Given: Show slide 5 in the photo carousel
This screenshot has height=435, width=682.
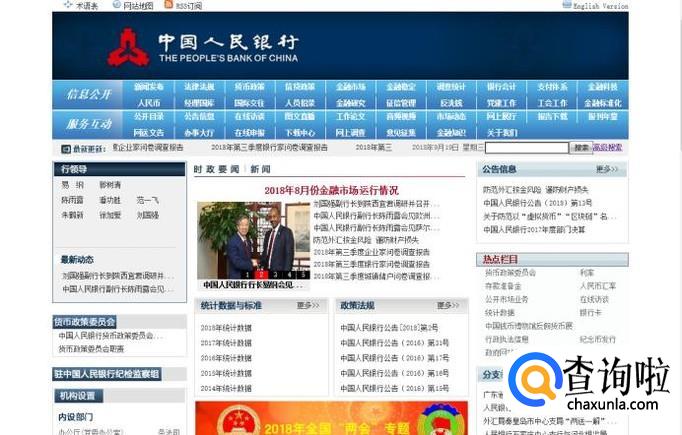Looking at the screenshot, I should [x=304, y=274].
